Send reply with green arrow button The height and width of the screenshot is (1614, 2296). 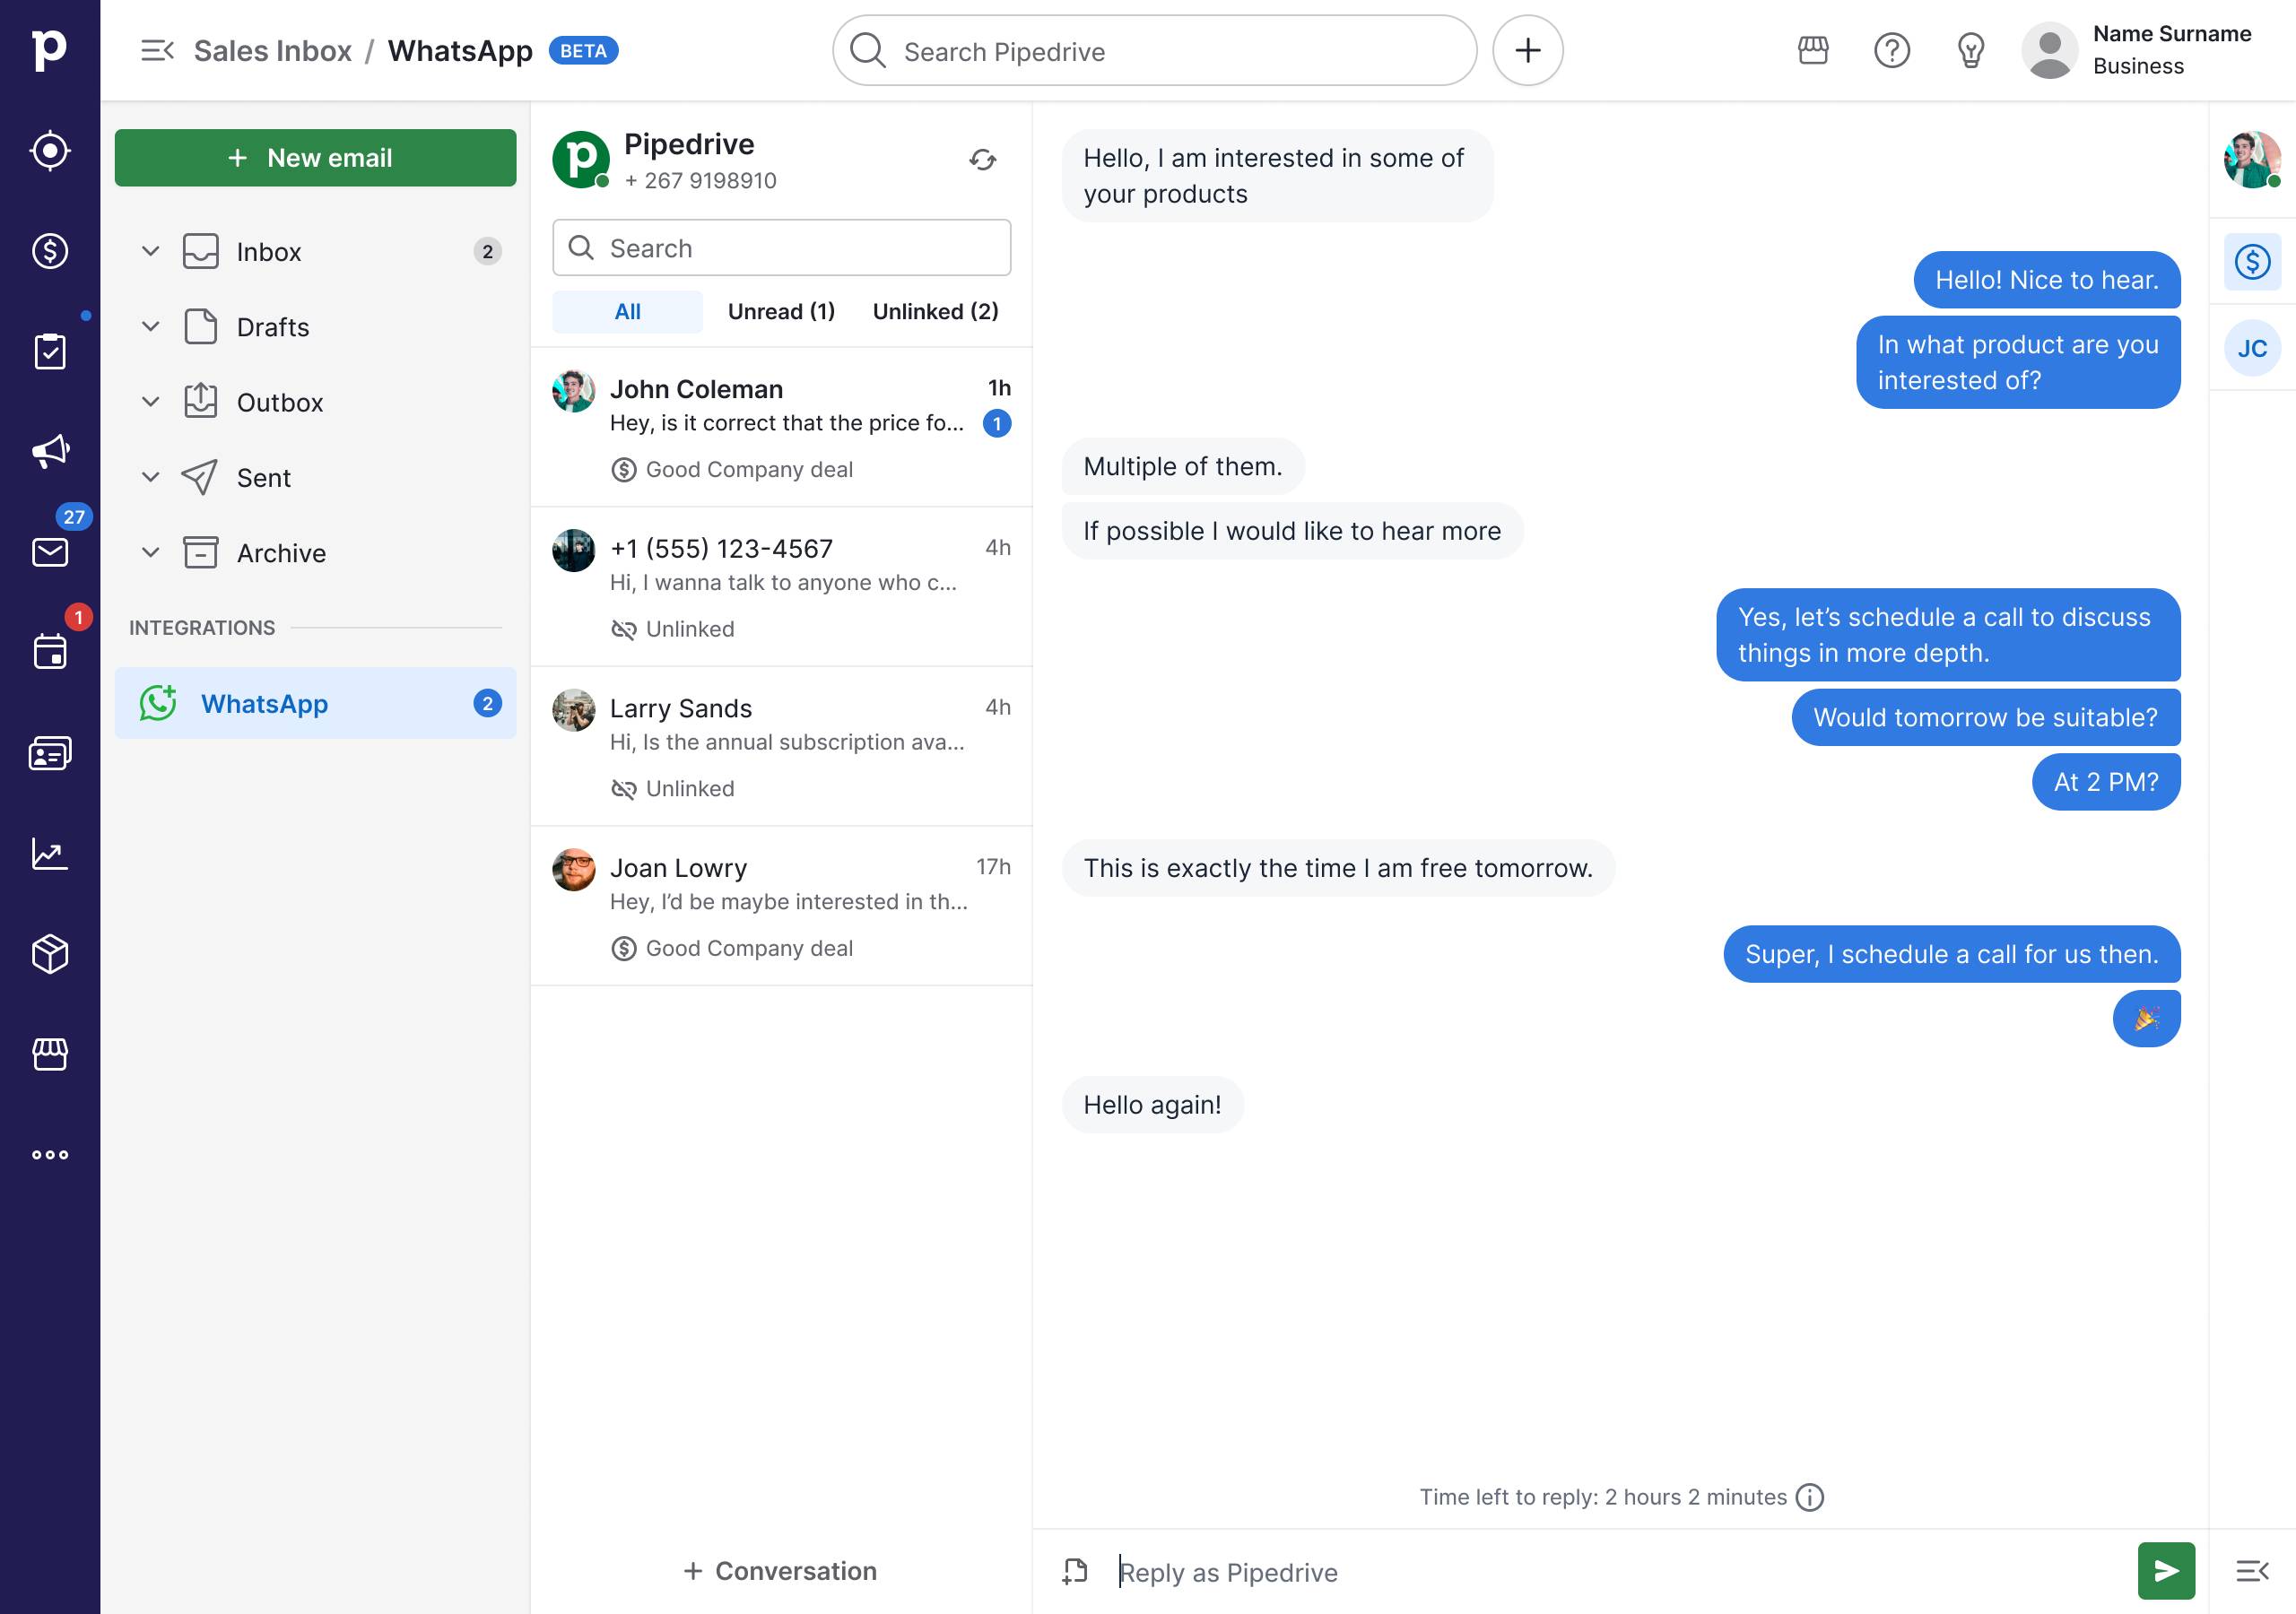coord(2165,1571)
